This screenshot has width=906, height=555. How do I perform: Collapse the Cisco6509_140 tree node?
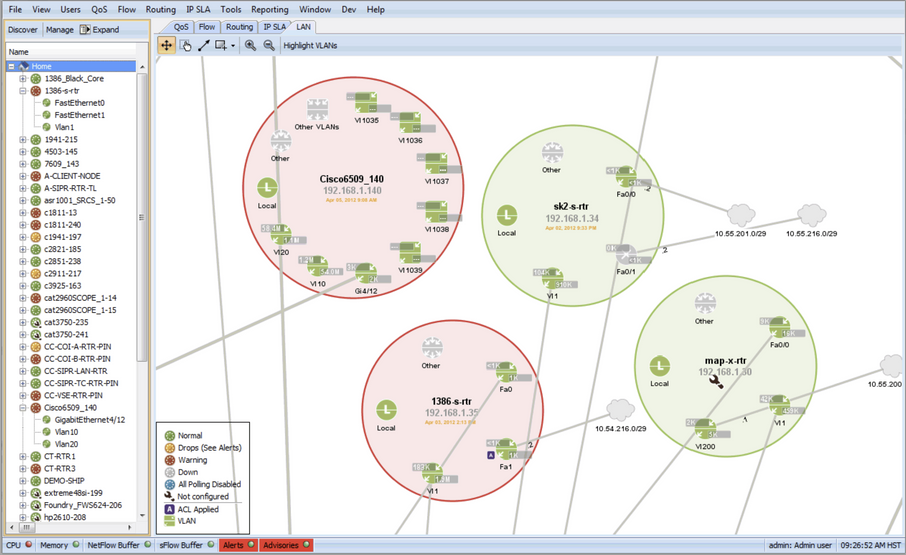tap(23, 408)
